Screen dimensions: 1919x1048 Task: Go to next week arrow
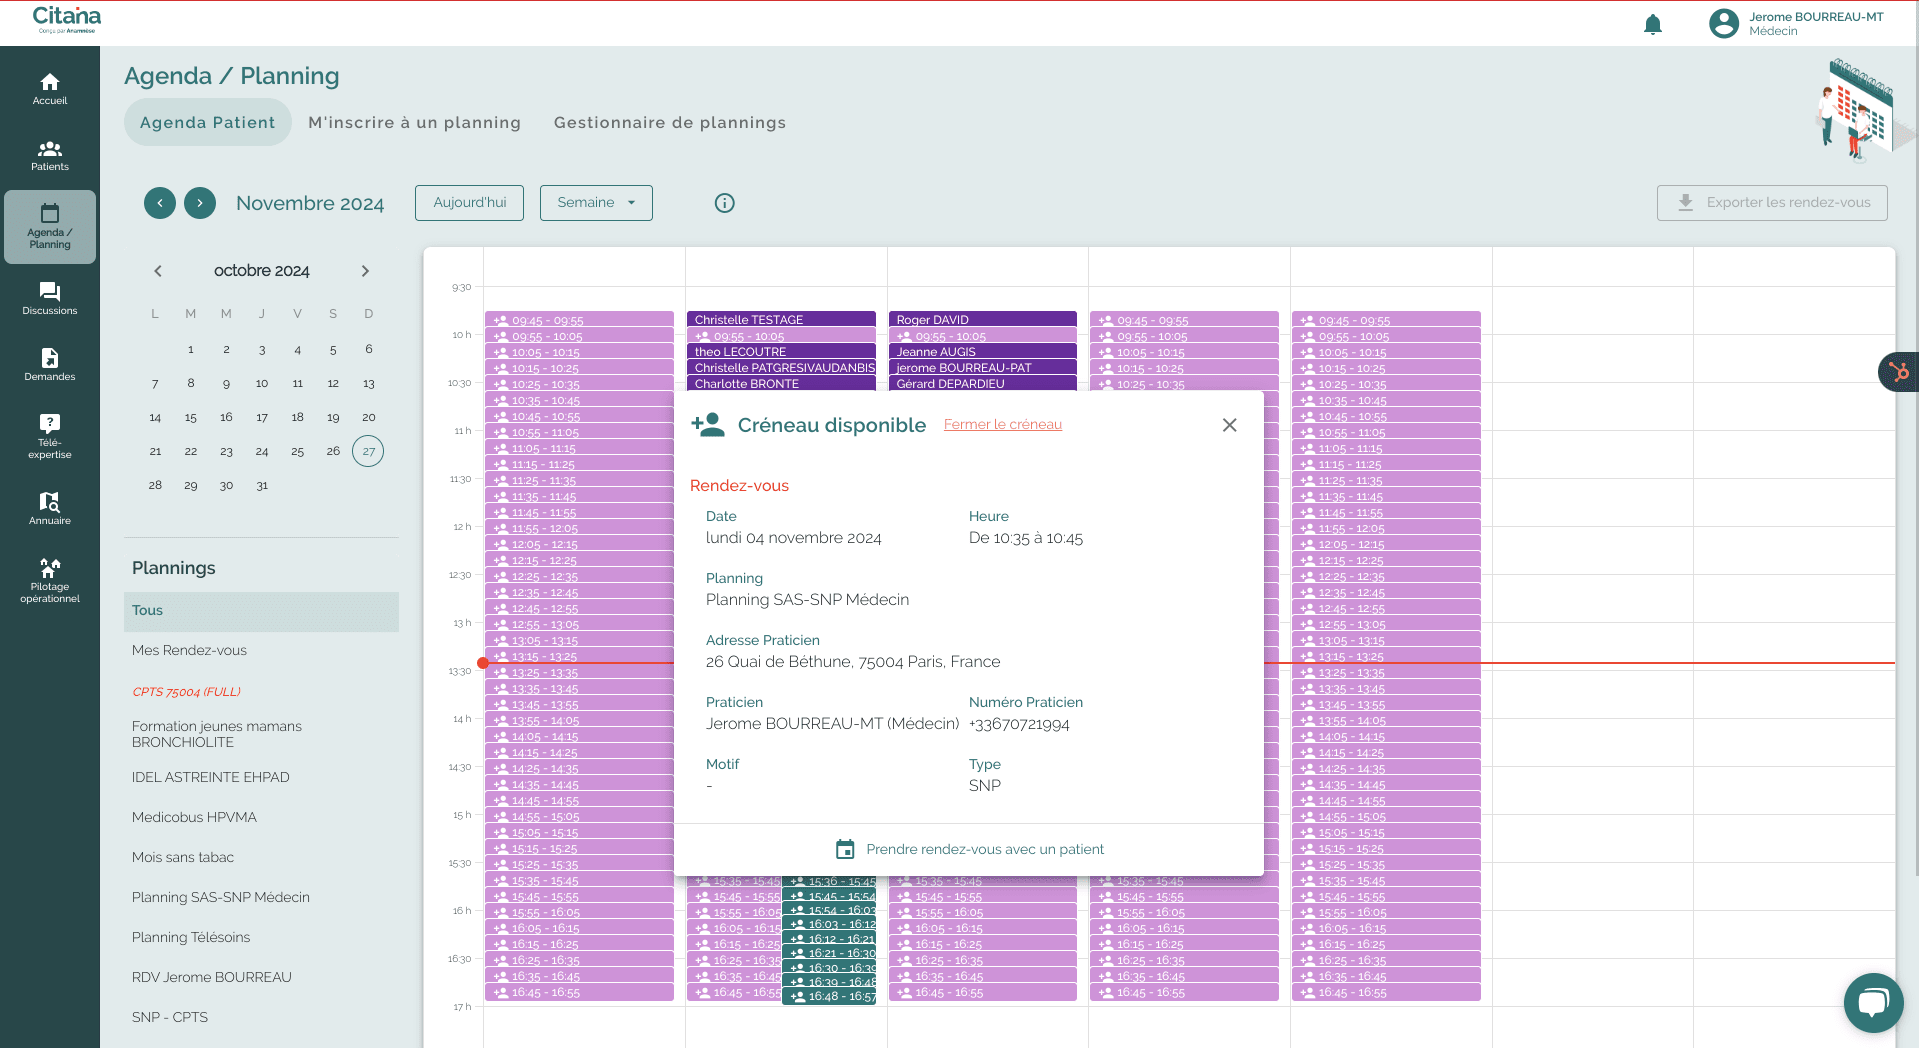(200, 203)
